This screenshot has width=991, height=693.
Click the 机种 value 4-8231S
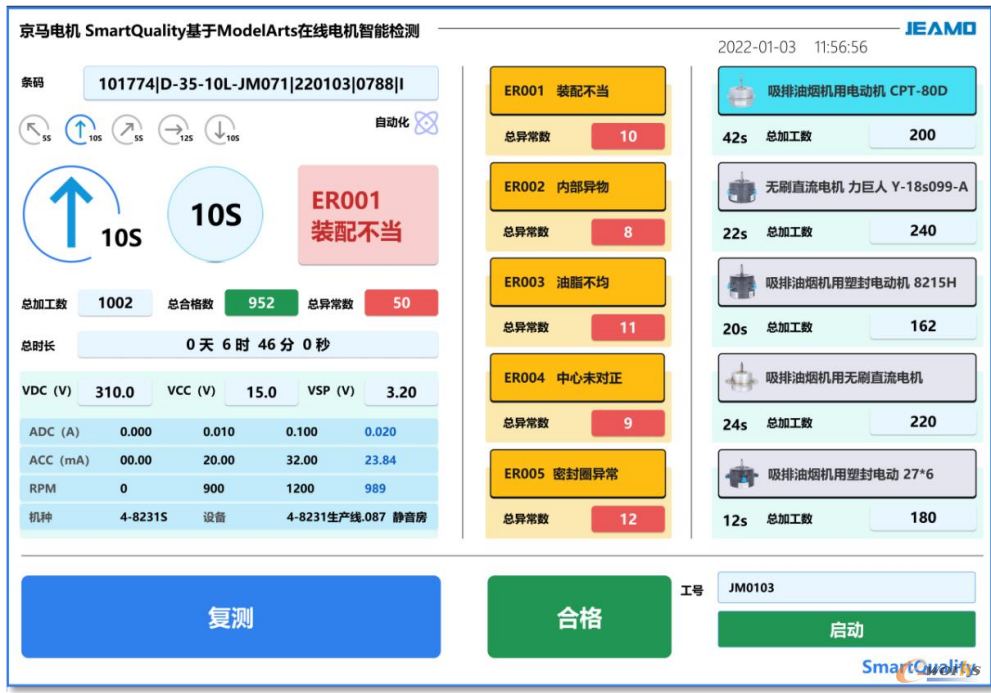143,517
